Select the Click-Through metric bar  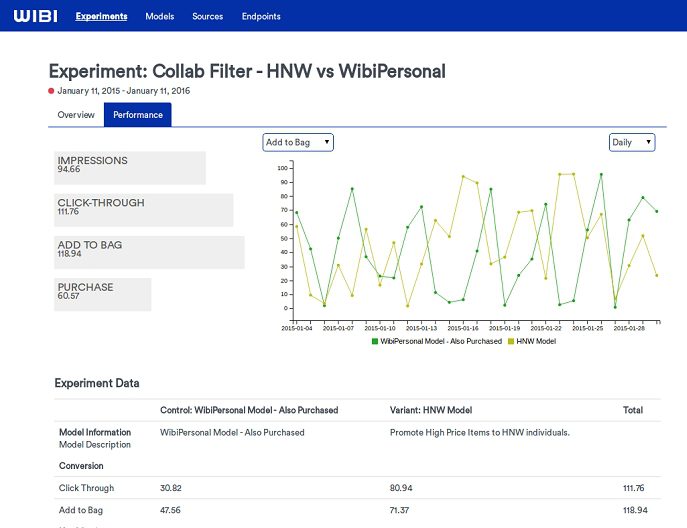coord(143,210)
